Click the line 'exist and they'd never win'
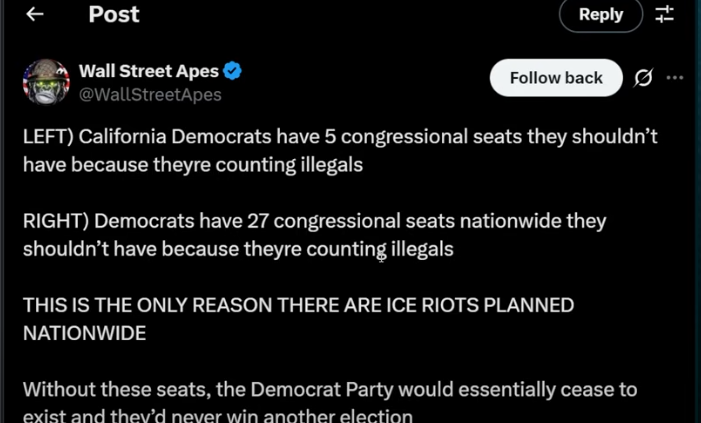 coord(218,416)
